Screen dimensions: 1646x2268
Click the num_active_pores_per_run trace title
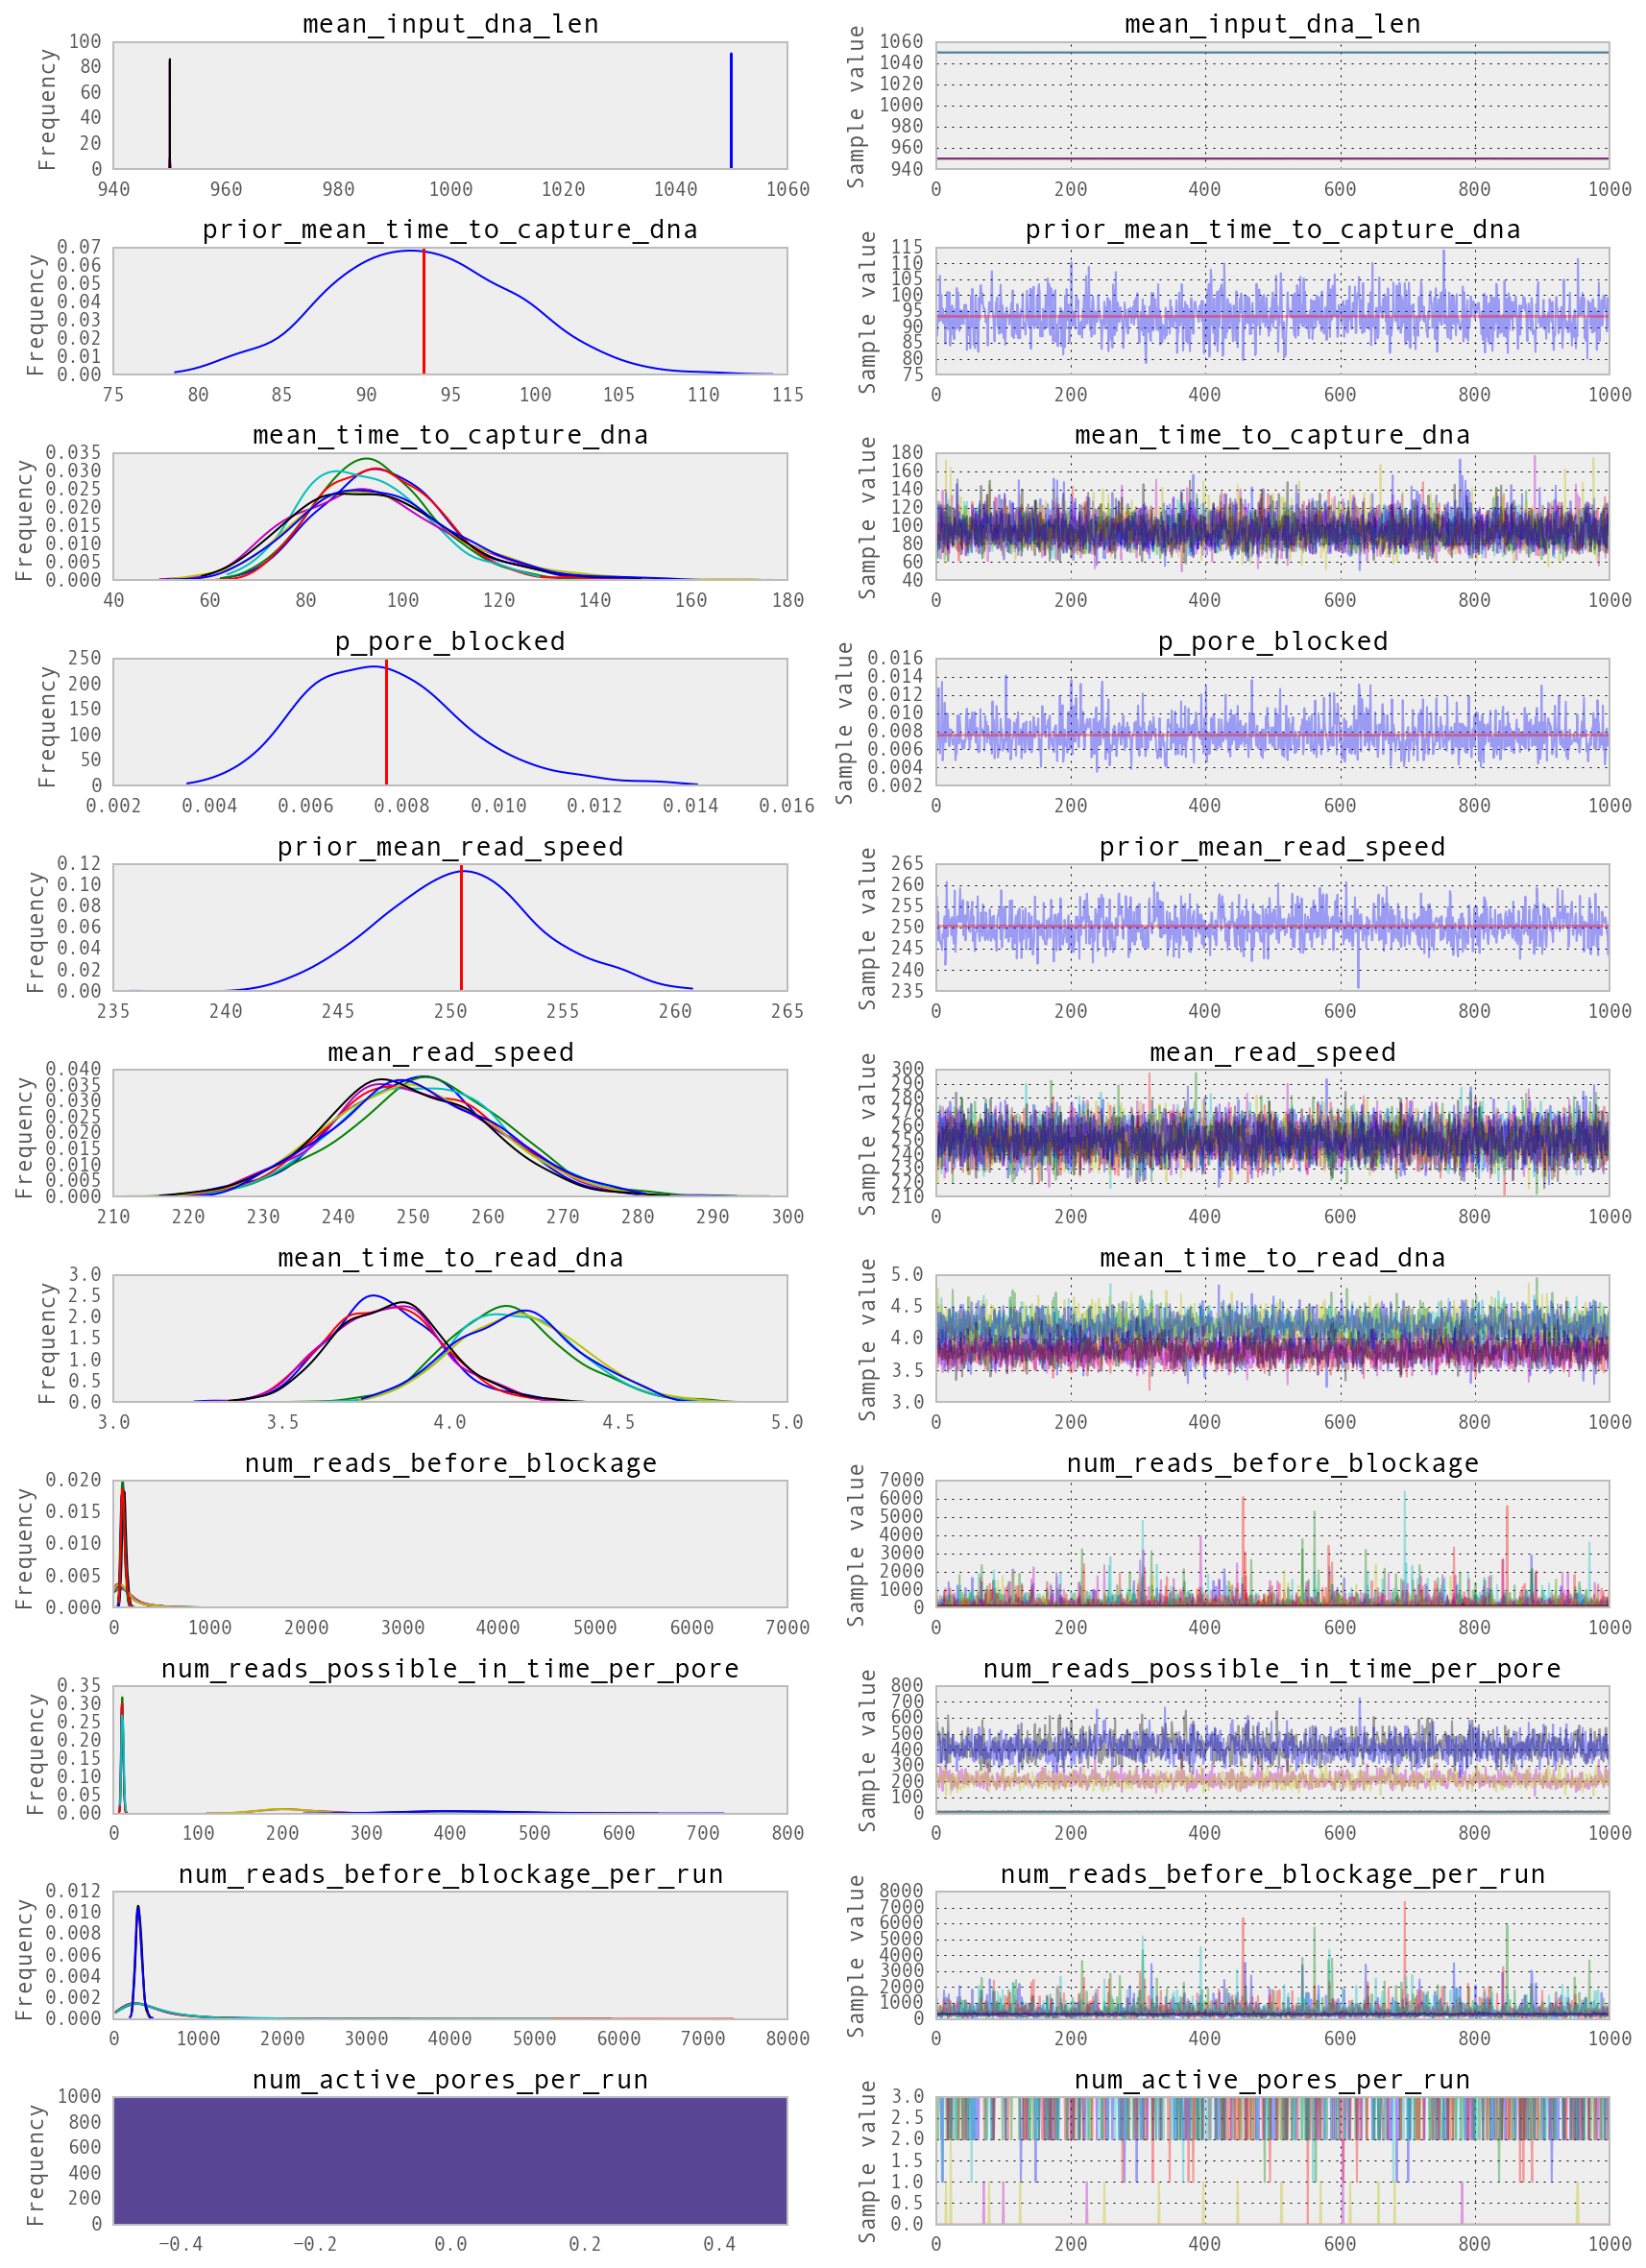point(1270,2078)
